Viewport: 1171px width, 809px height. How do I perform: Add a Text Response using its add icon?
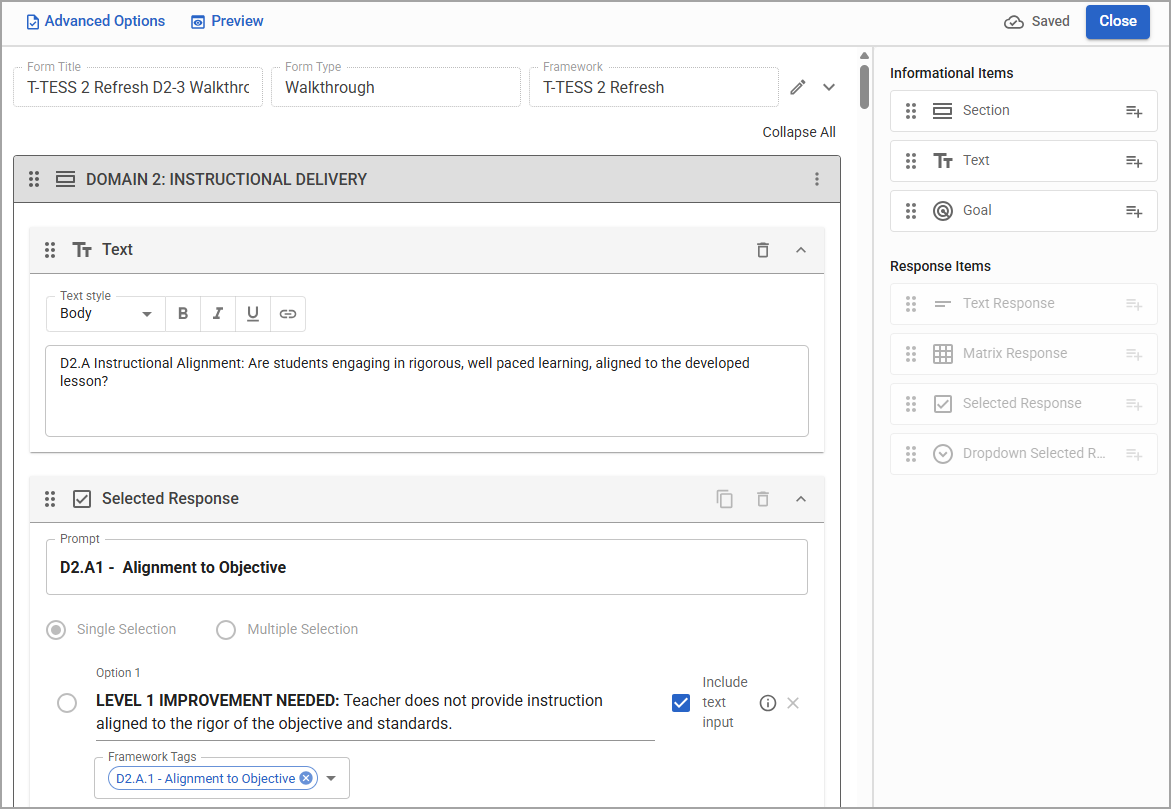pos(1134,304)
